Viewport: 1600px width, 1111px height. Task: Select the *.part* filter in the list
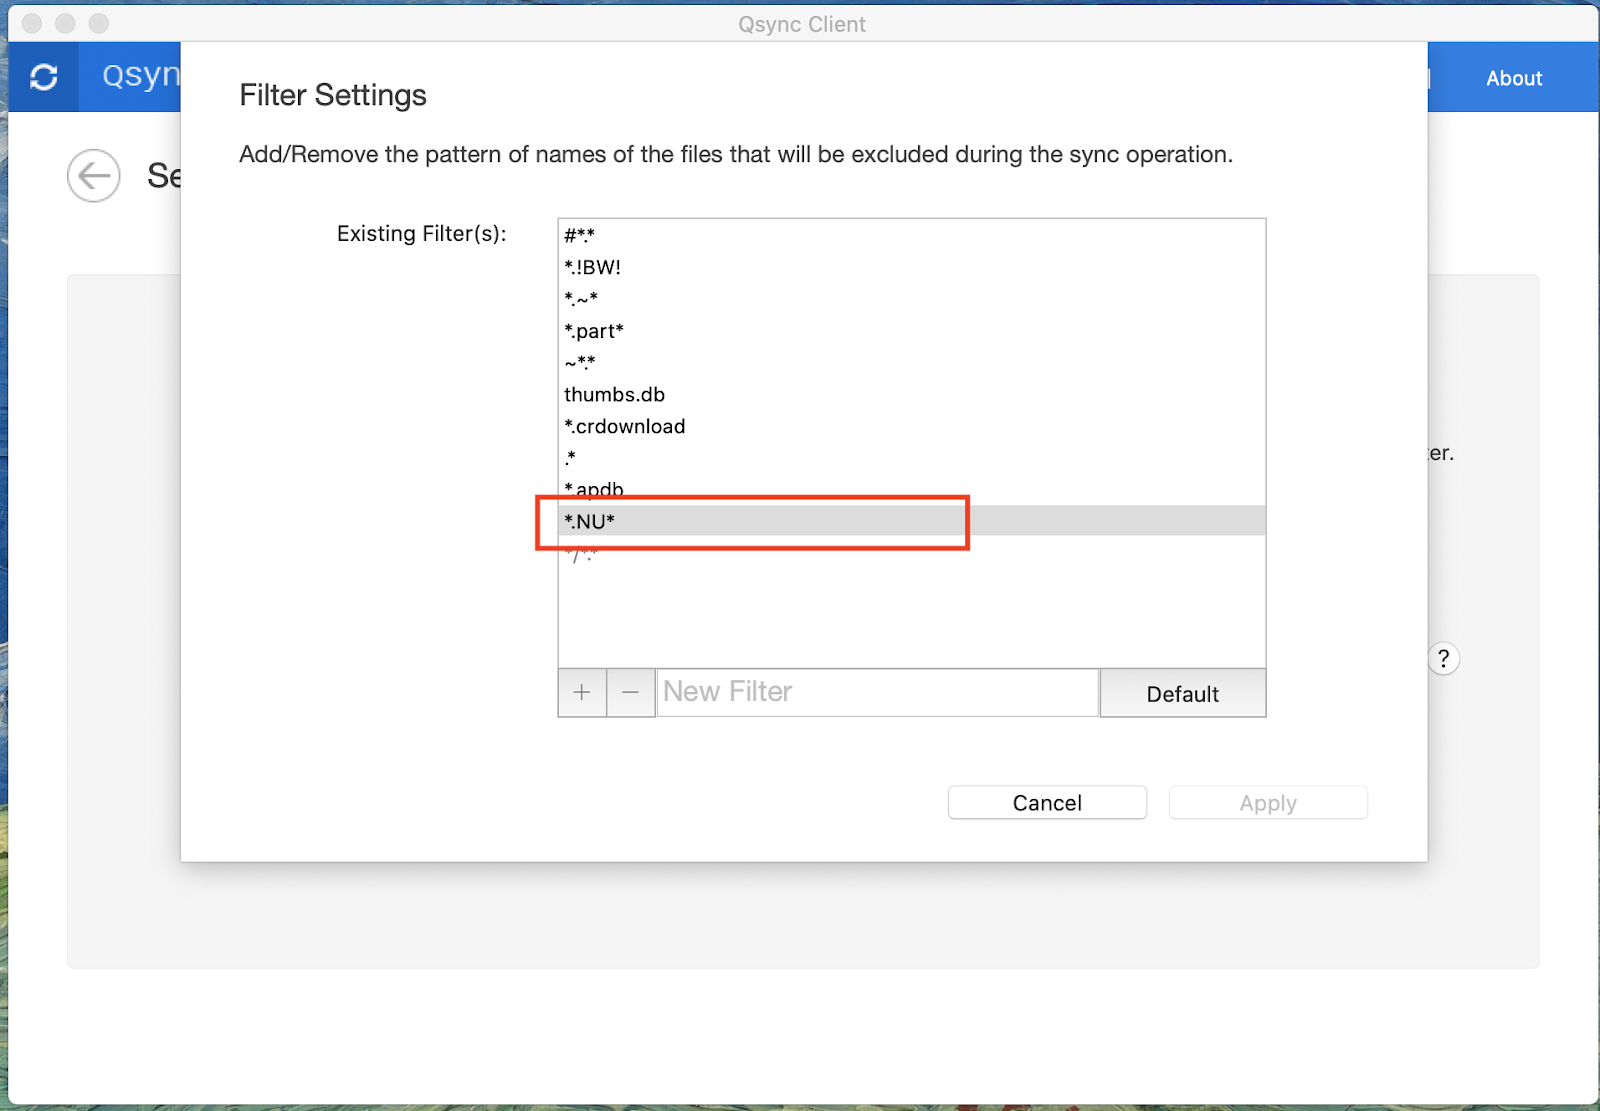pos(594,331)
